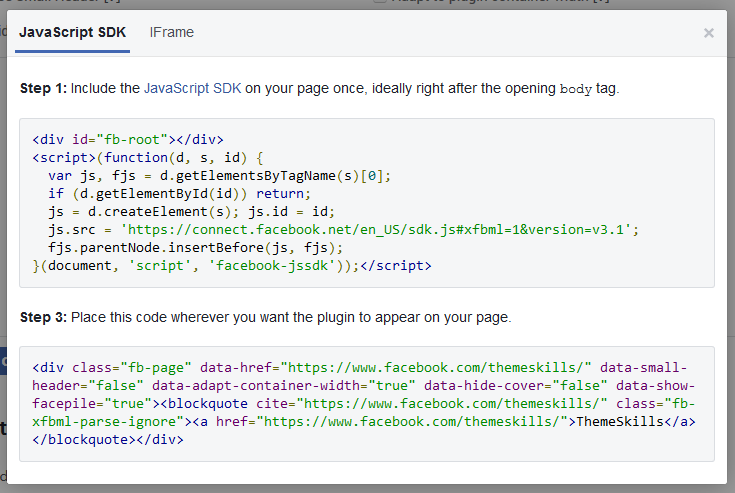This screenshot has height=493, width=735.
Task: Open the JavaScript SDK link in Step 1
Action: point(192,88)
